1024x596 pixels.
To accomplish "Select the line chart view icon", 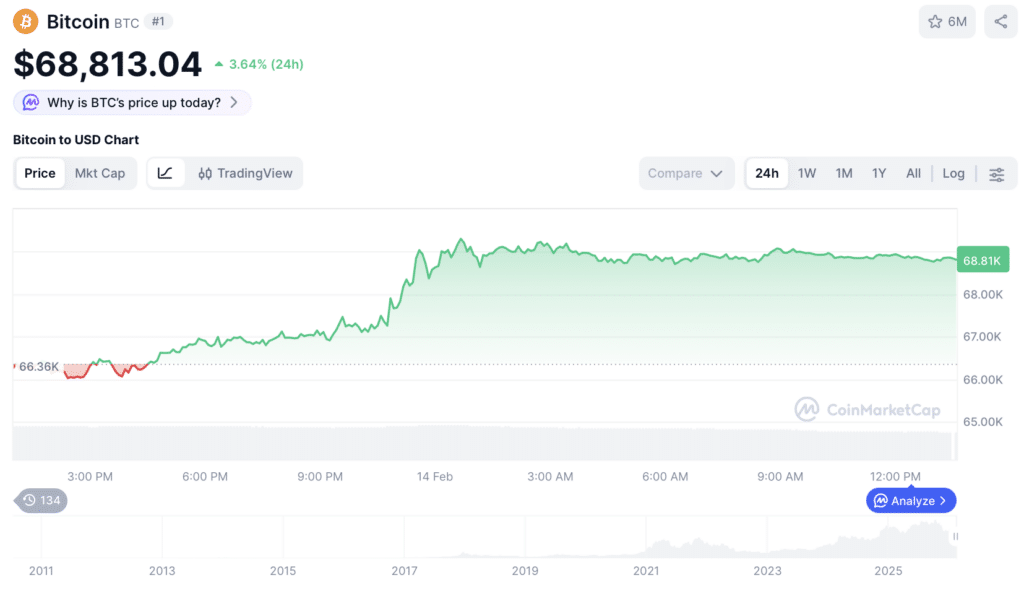I will tap(165, 173).
